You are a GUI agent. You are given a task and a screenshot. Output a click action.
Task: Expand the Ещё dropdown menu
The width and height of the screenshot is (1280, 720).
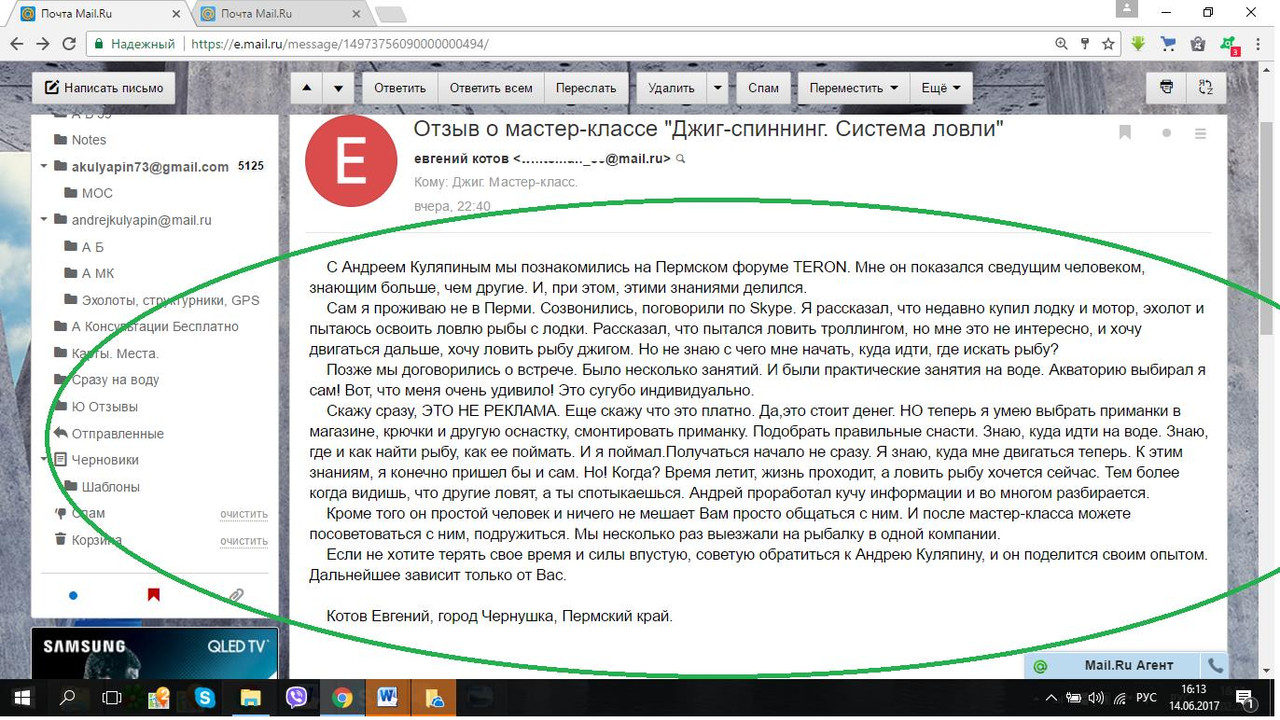coord(940,87)
